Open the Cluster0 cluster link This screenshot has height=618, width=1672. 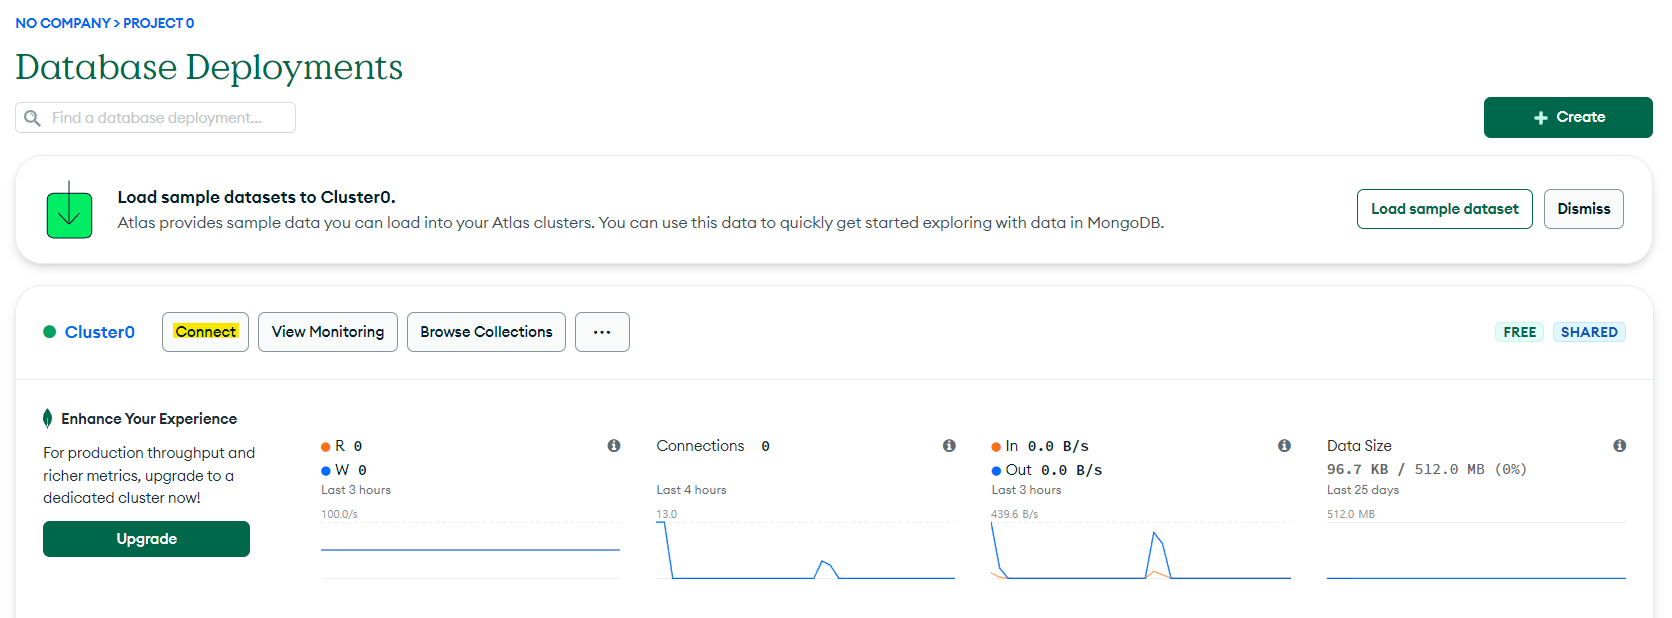click(100, 332)
